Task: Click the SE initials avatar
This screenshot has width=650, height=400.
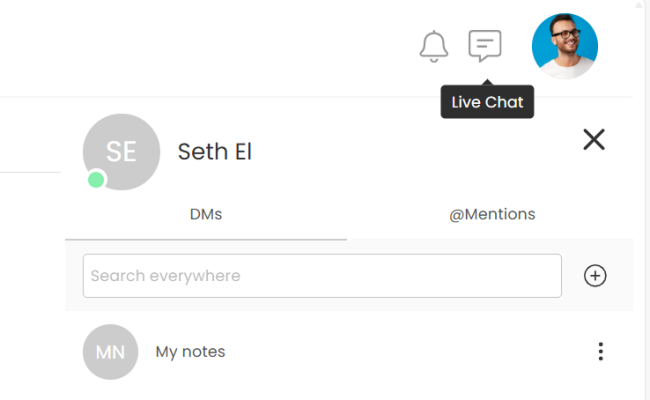Action: coord(121,151)
